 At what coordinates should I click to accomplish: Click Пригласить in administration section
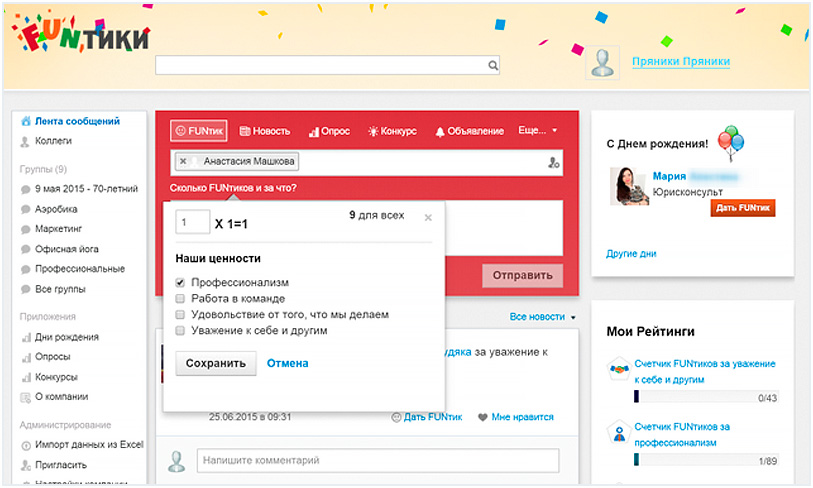coord(61,465)
